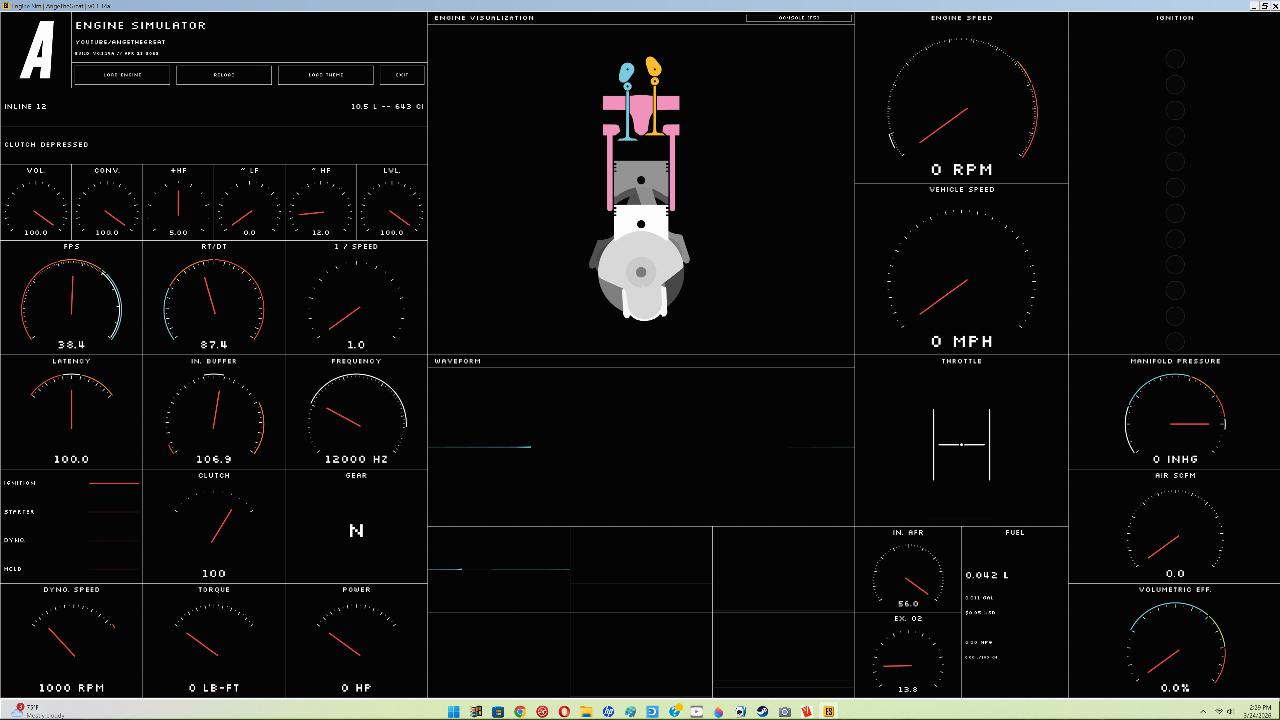Open Steam from the taskbar
Screen dimensions: 1280x720
click(x=762, y=711)
